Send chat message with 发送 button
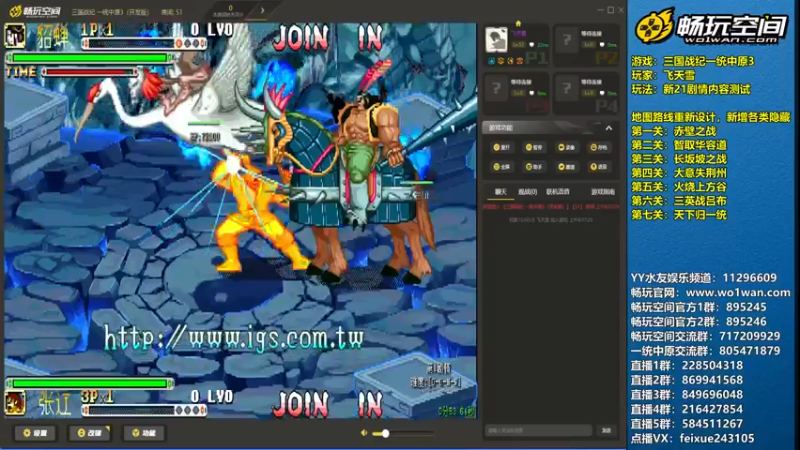 (606, 431)
